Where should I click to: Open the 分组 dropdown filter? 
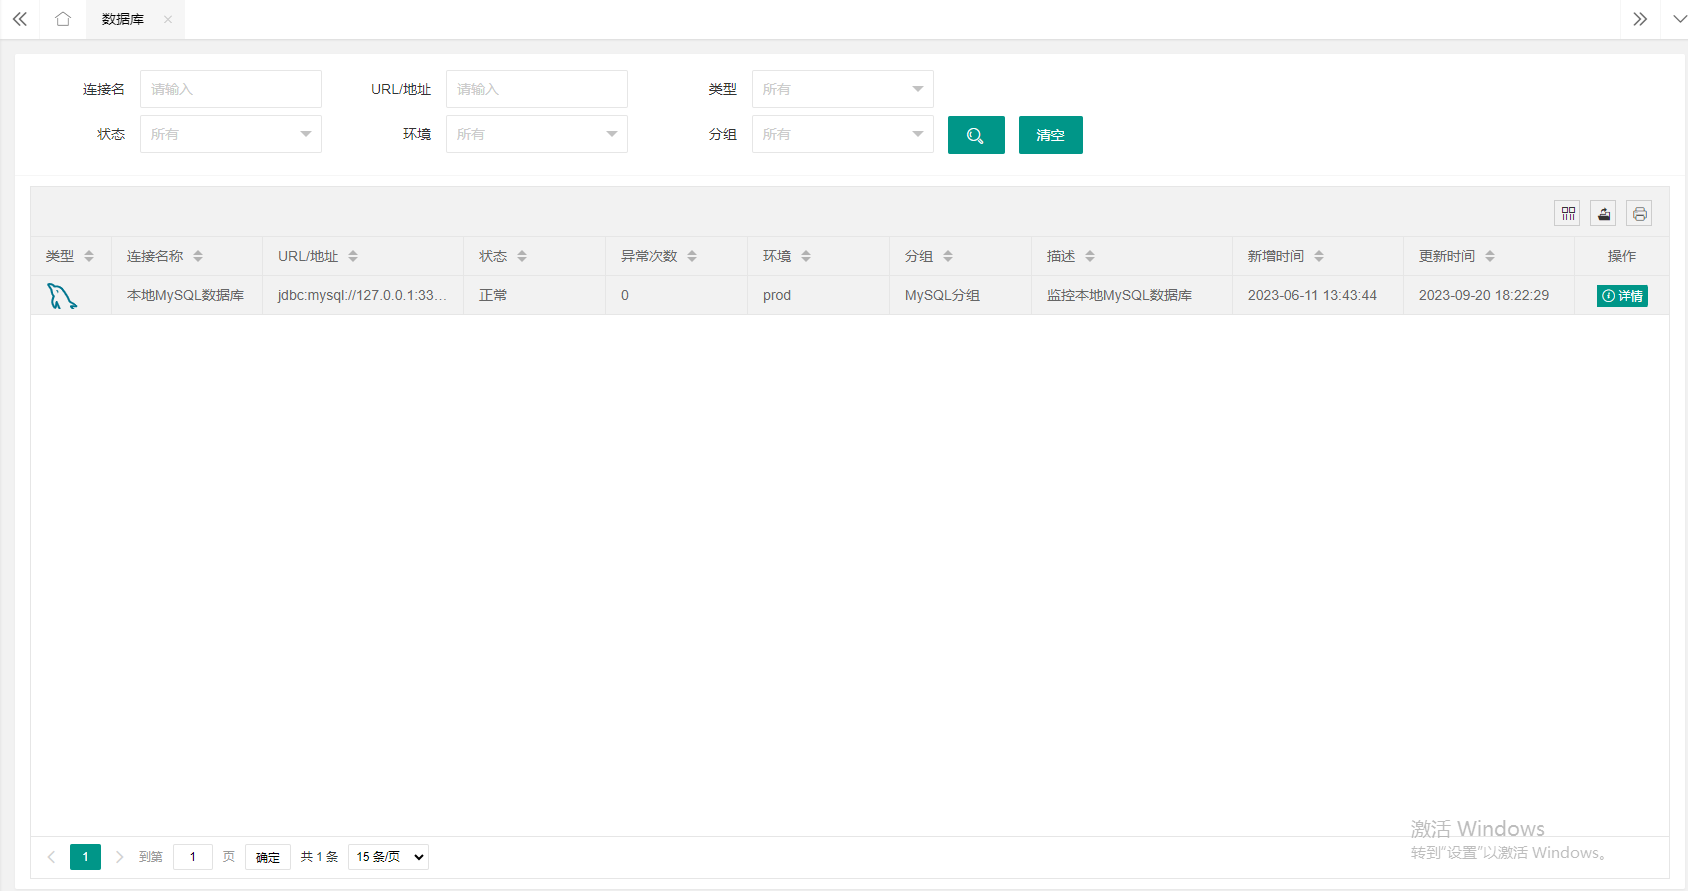843,134
